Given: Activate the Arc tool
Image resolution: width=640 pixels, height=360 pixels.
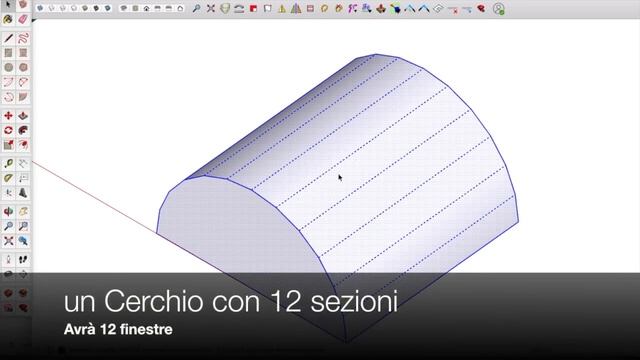Looking at the screenshot, I should pos(9,82).
